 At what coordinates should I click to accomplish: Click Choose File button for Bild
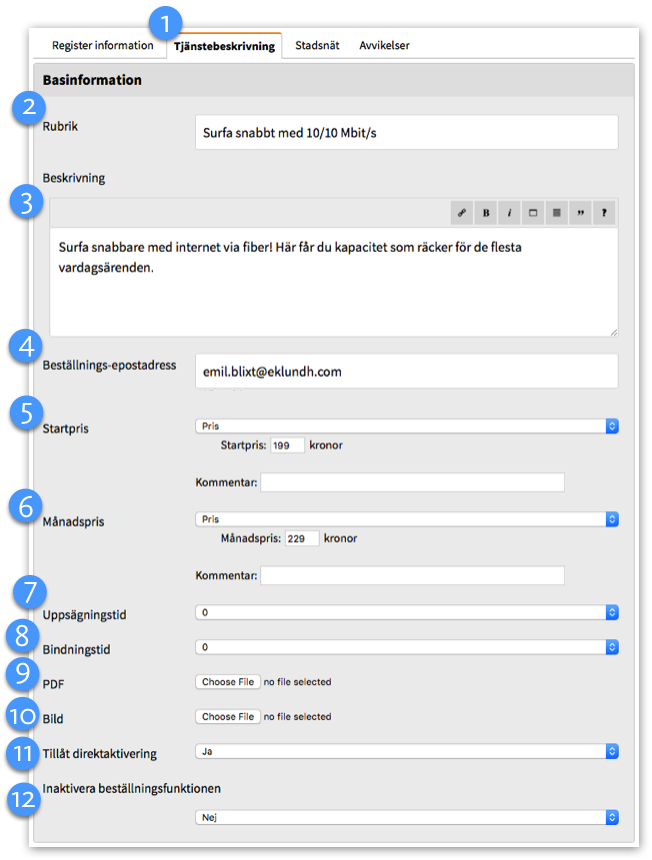(228, 716)
